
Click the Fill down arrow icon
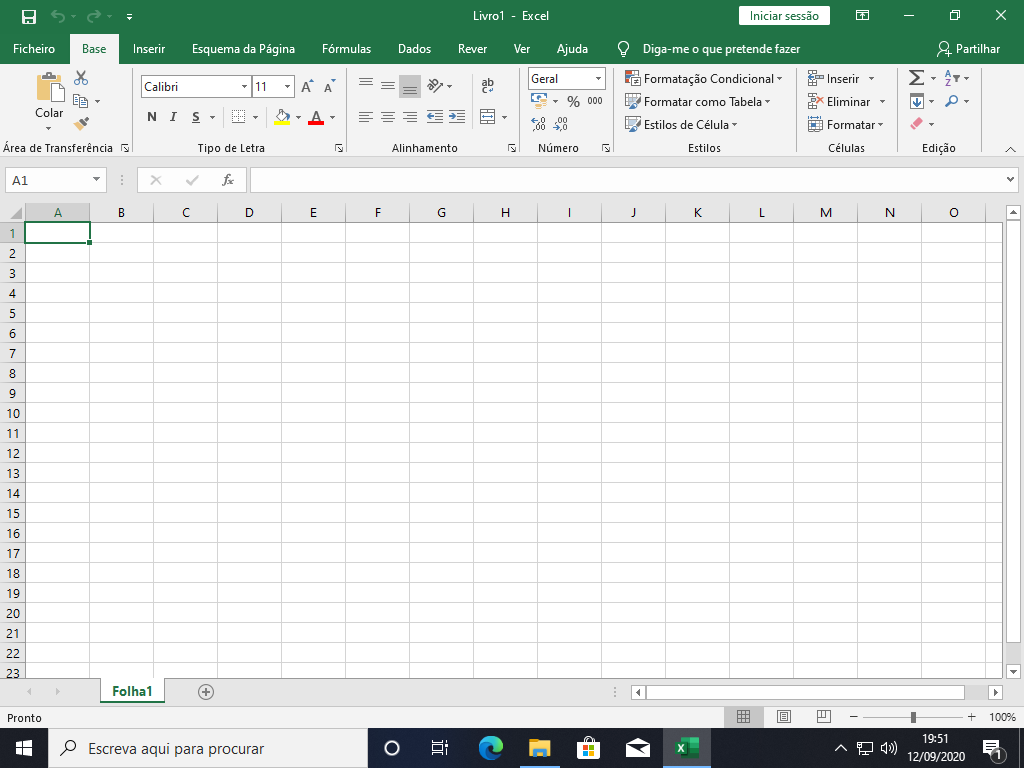(917, 101)
